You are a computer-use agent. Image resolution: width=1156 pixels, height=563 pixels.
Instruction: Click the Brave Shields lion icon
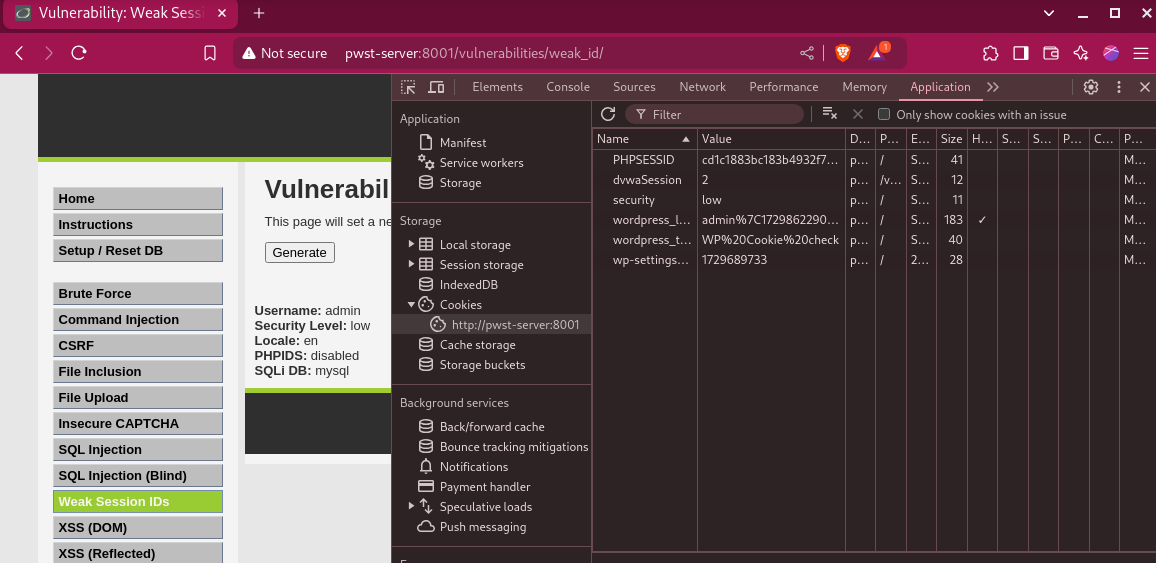click(x=842, y=53)
